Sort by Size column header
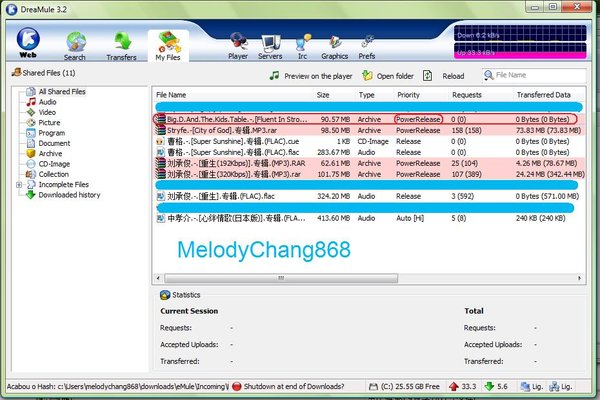This screenshot has height=400, width=600. [x=323, y=95]
